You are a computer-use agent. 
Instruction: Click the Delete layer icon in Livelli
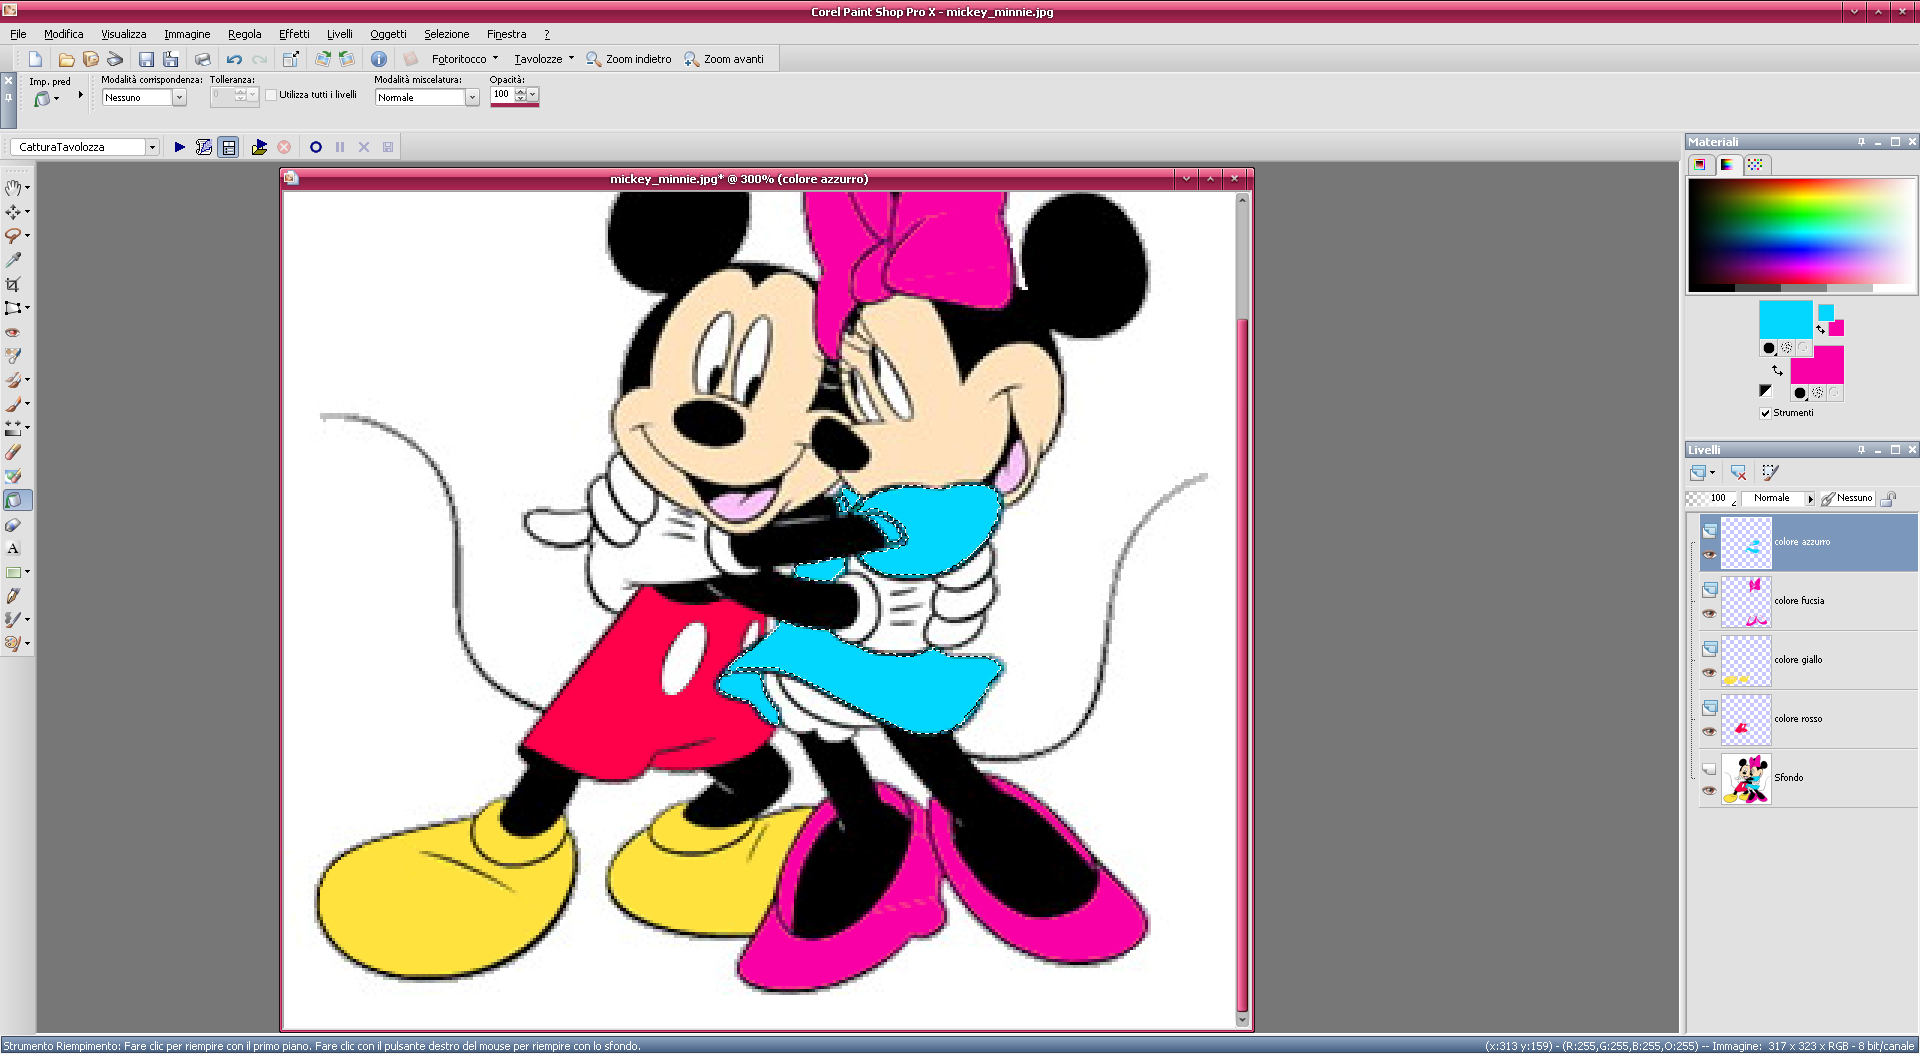(x=1738, y=472)
